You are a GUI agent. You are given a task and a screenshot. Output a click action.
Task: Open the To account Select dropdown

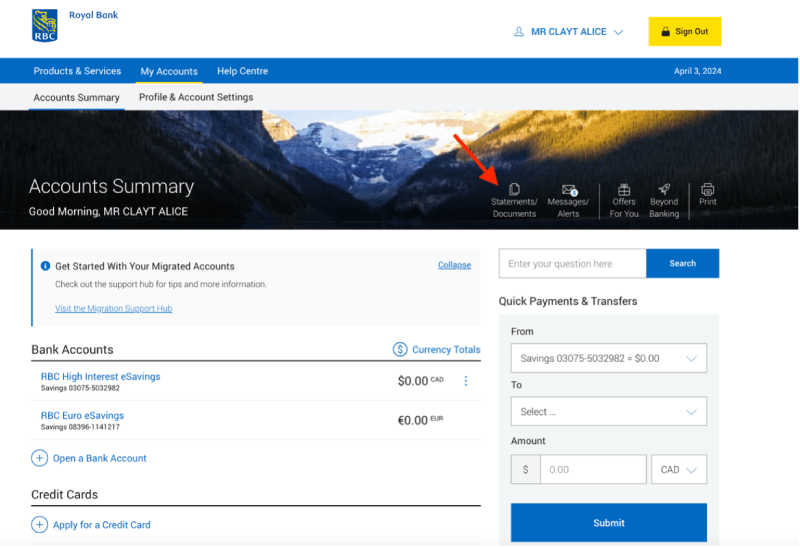[x=608, y=411]
